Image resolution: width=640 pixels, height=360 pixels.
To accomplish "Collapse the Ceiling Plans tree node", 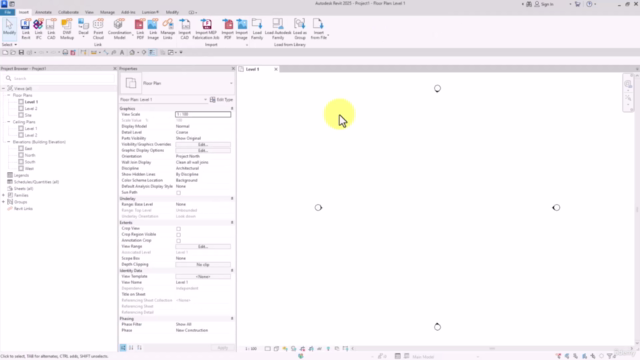I will coord(9,122).
